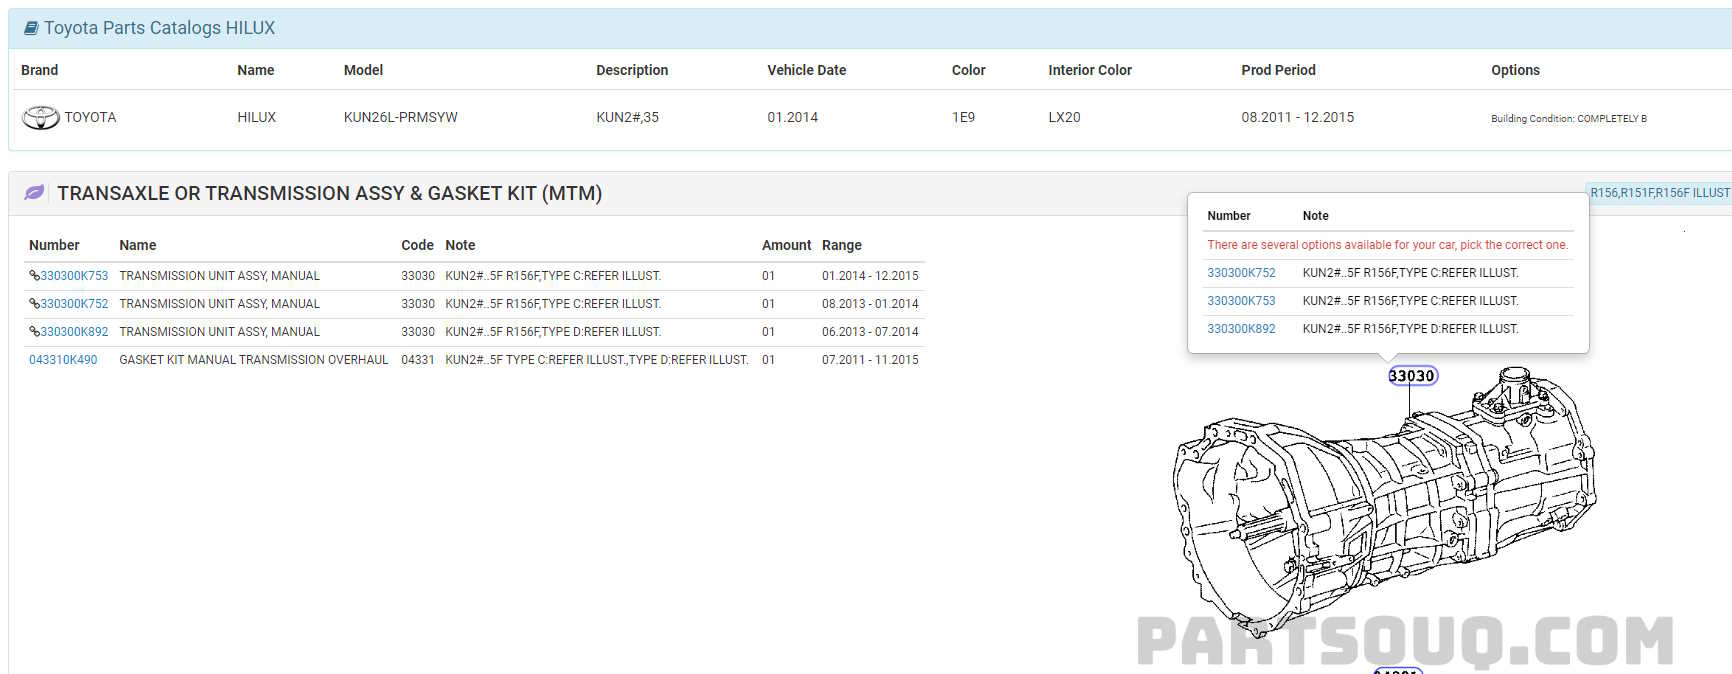Image resolution: width=1732 pixels, height=674 pixels.
Task: Click the Number column header in parts table
Action: click(x=54, y=245)
